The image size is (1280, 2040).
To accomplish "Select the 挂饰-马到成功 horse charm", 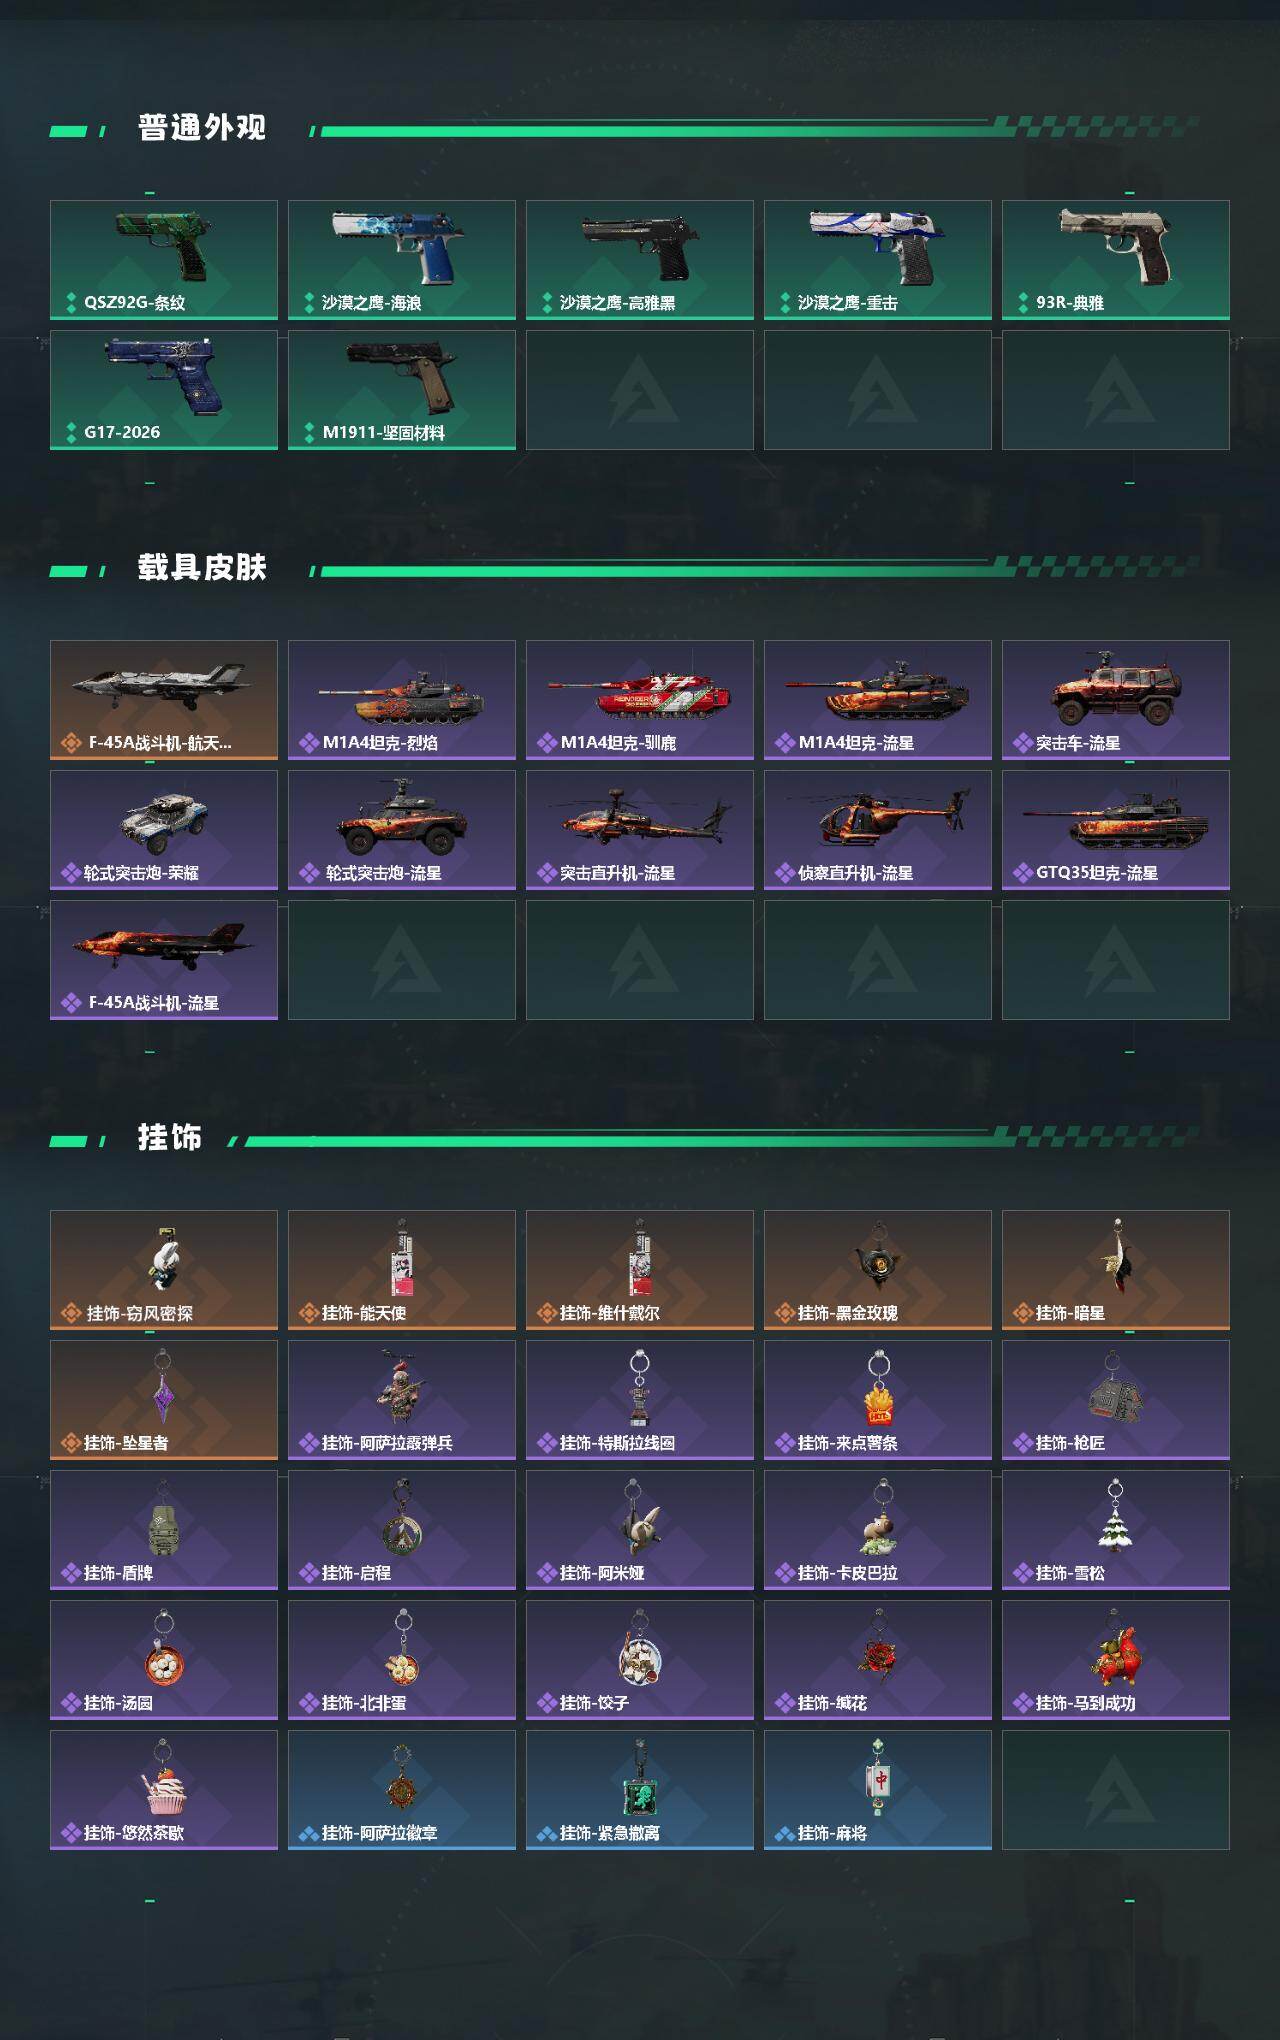I will tap(1116, 1660).
